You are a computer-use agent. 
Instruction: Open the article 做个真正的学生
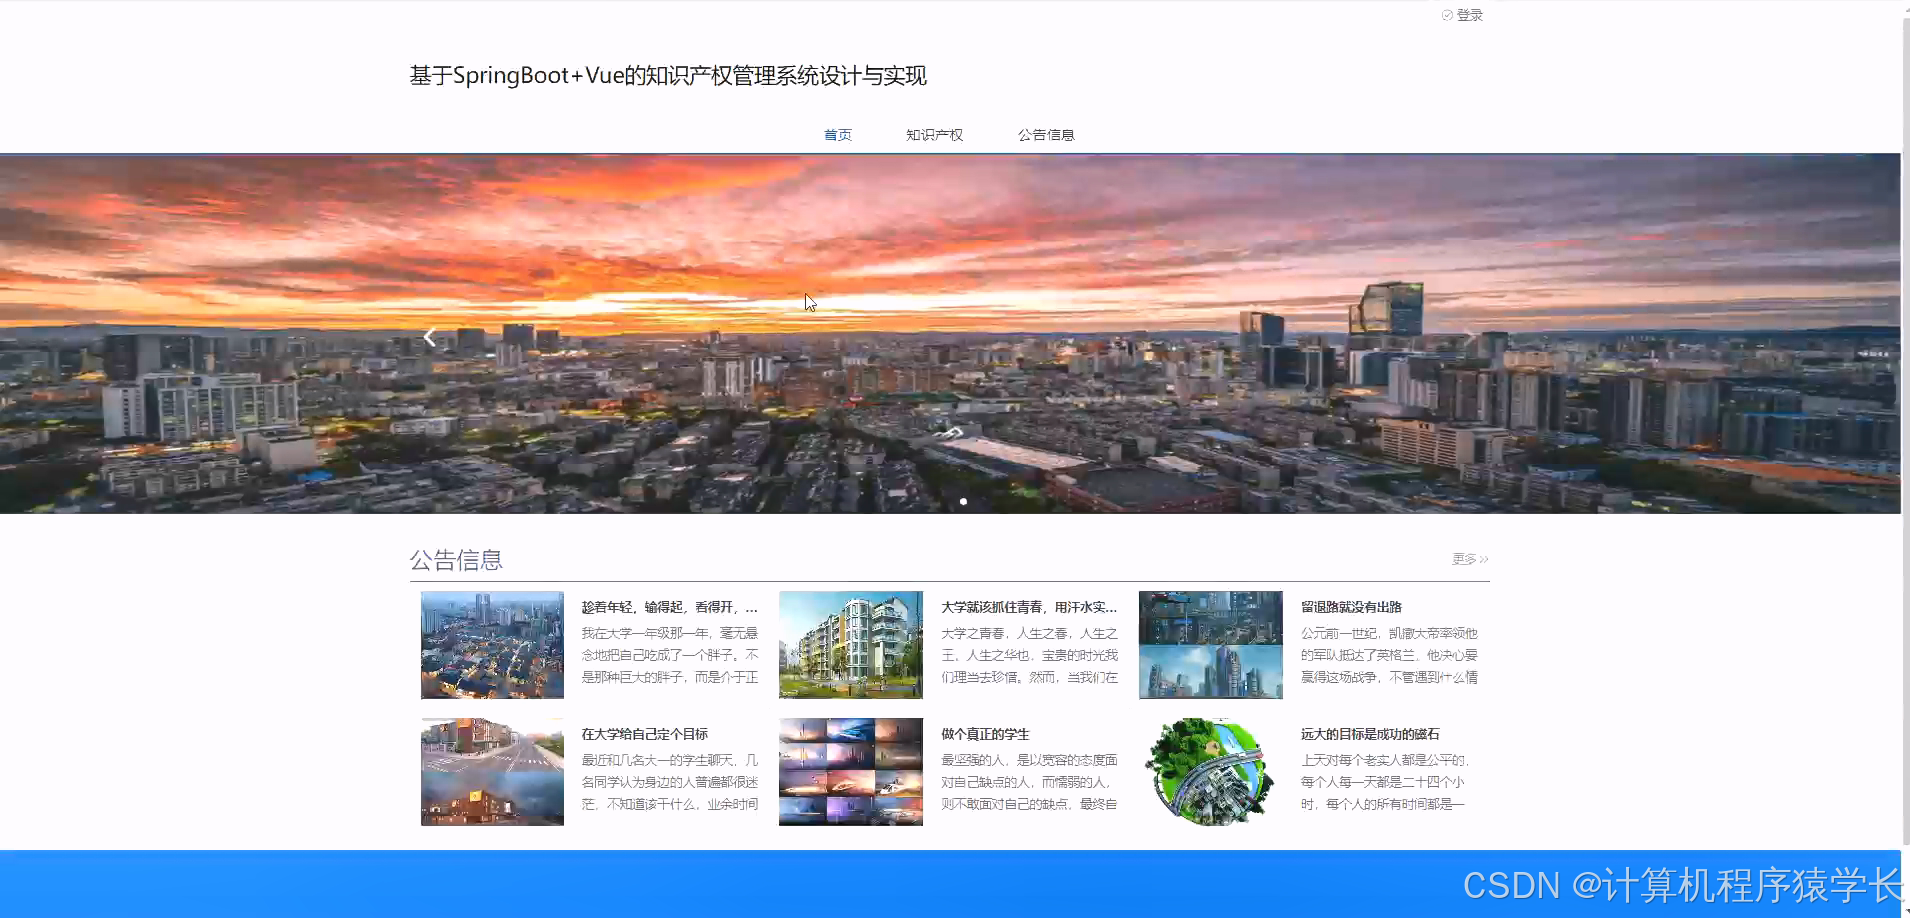tap(984, 733)
